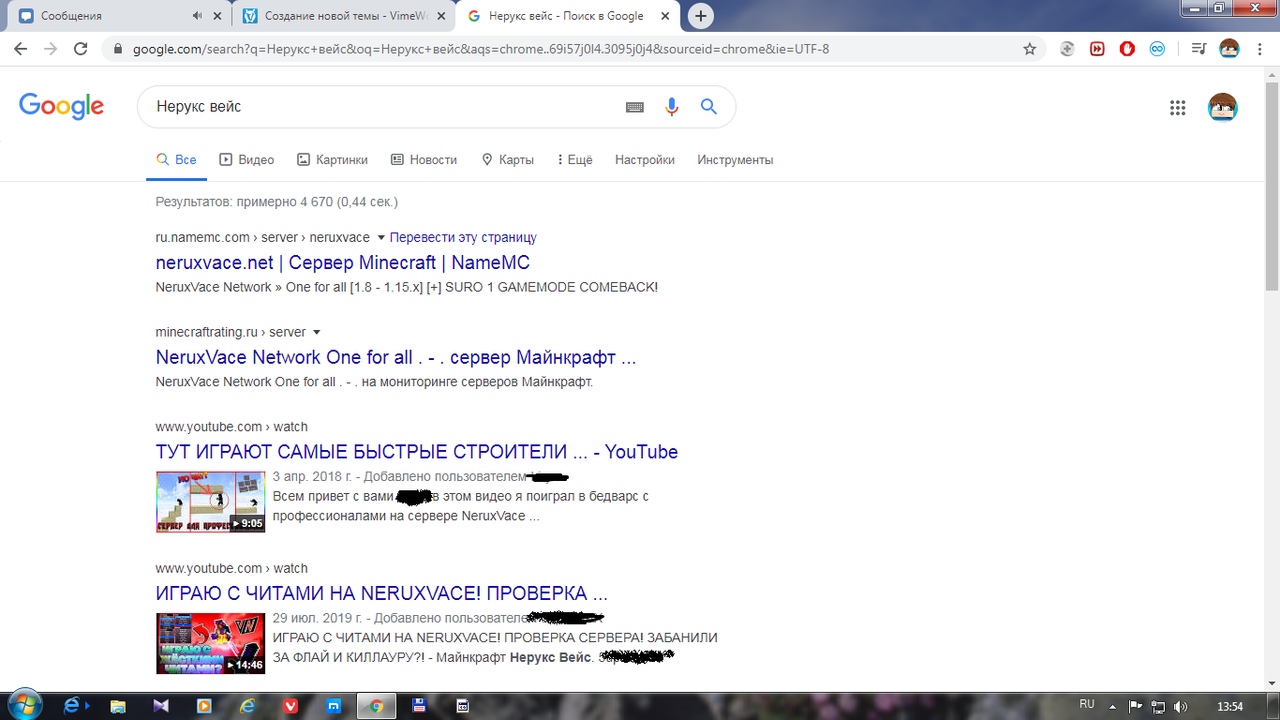Reload the page with the refresh icon
Viewport: 1280px width, 720px height.
pos(81,48)
